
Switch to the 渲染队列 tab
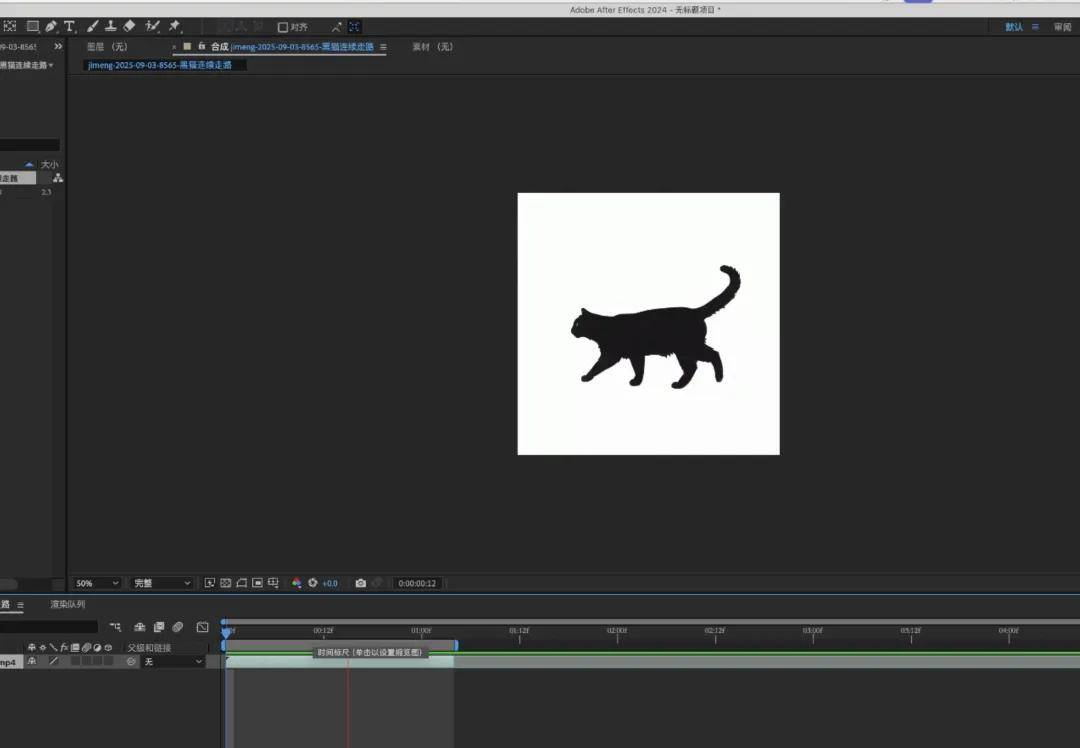(x=68, y=604)
